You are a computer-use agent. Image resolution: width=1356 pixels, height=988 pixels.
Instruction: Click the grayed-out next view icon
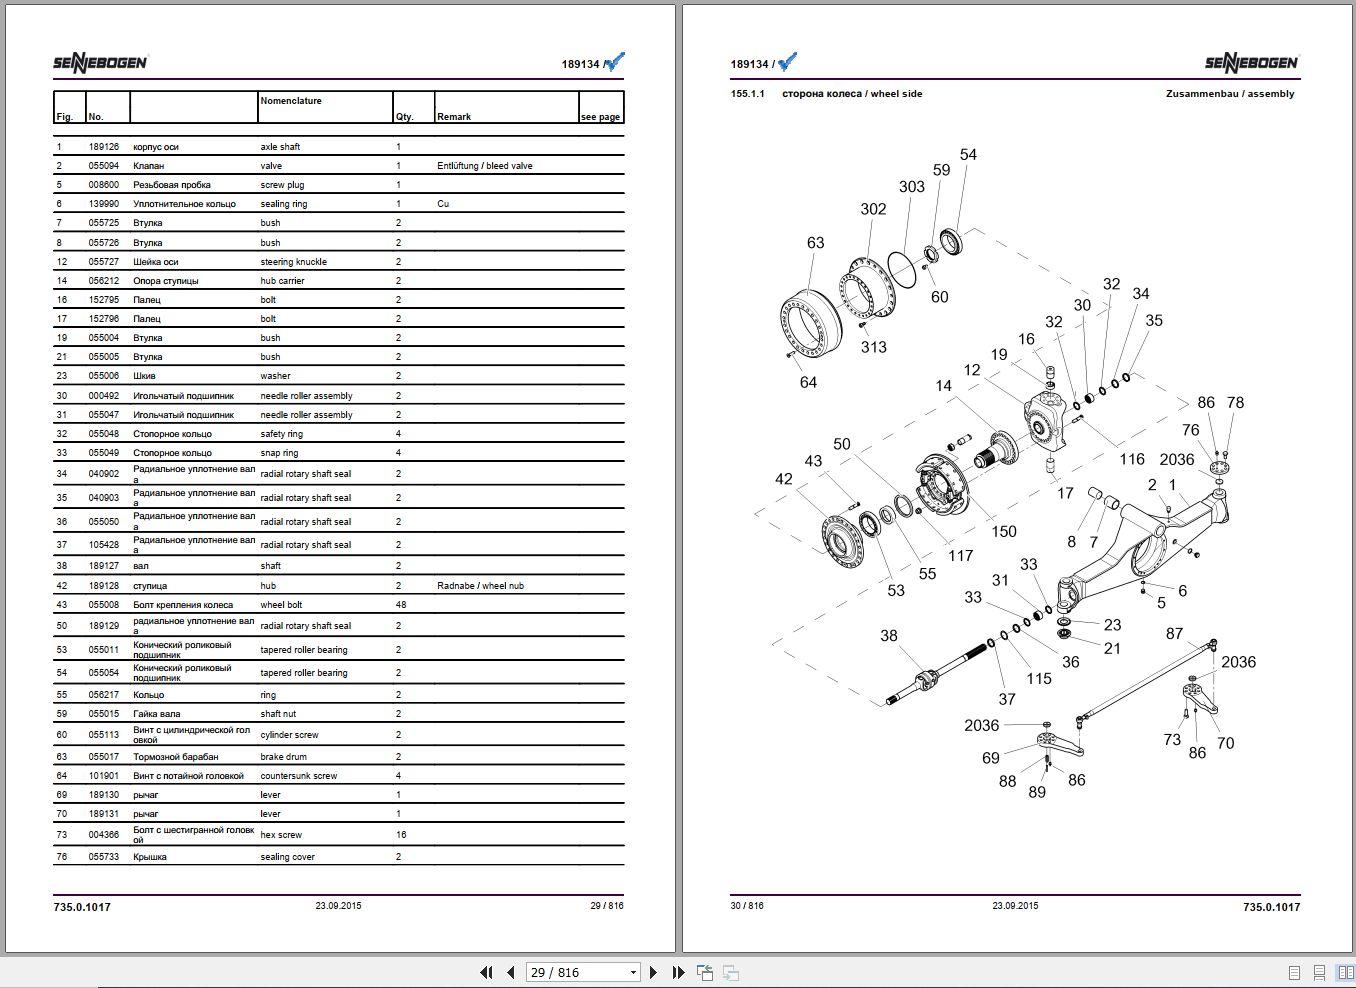coord(731,972)
